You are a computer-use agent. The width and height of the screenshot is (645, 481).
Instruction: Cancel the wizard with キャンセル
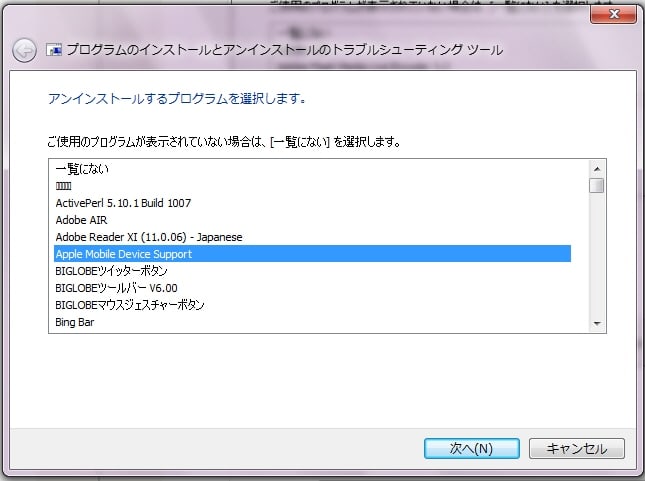(x=577, y=448)
